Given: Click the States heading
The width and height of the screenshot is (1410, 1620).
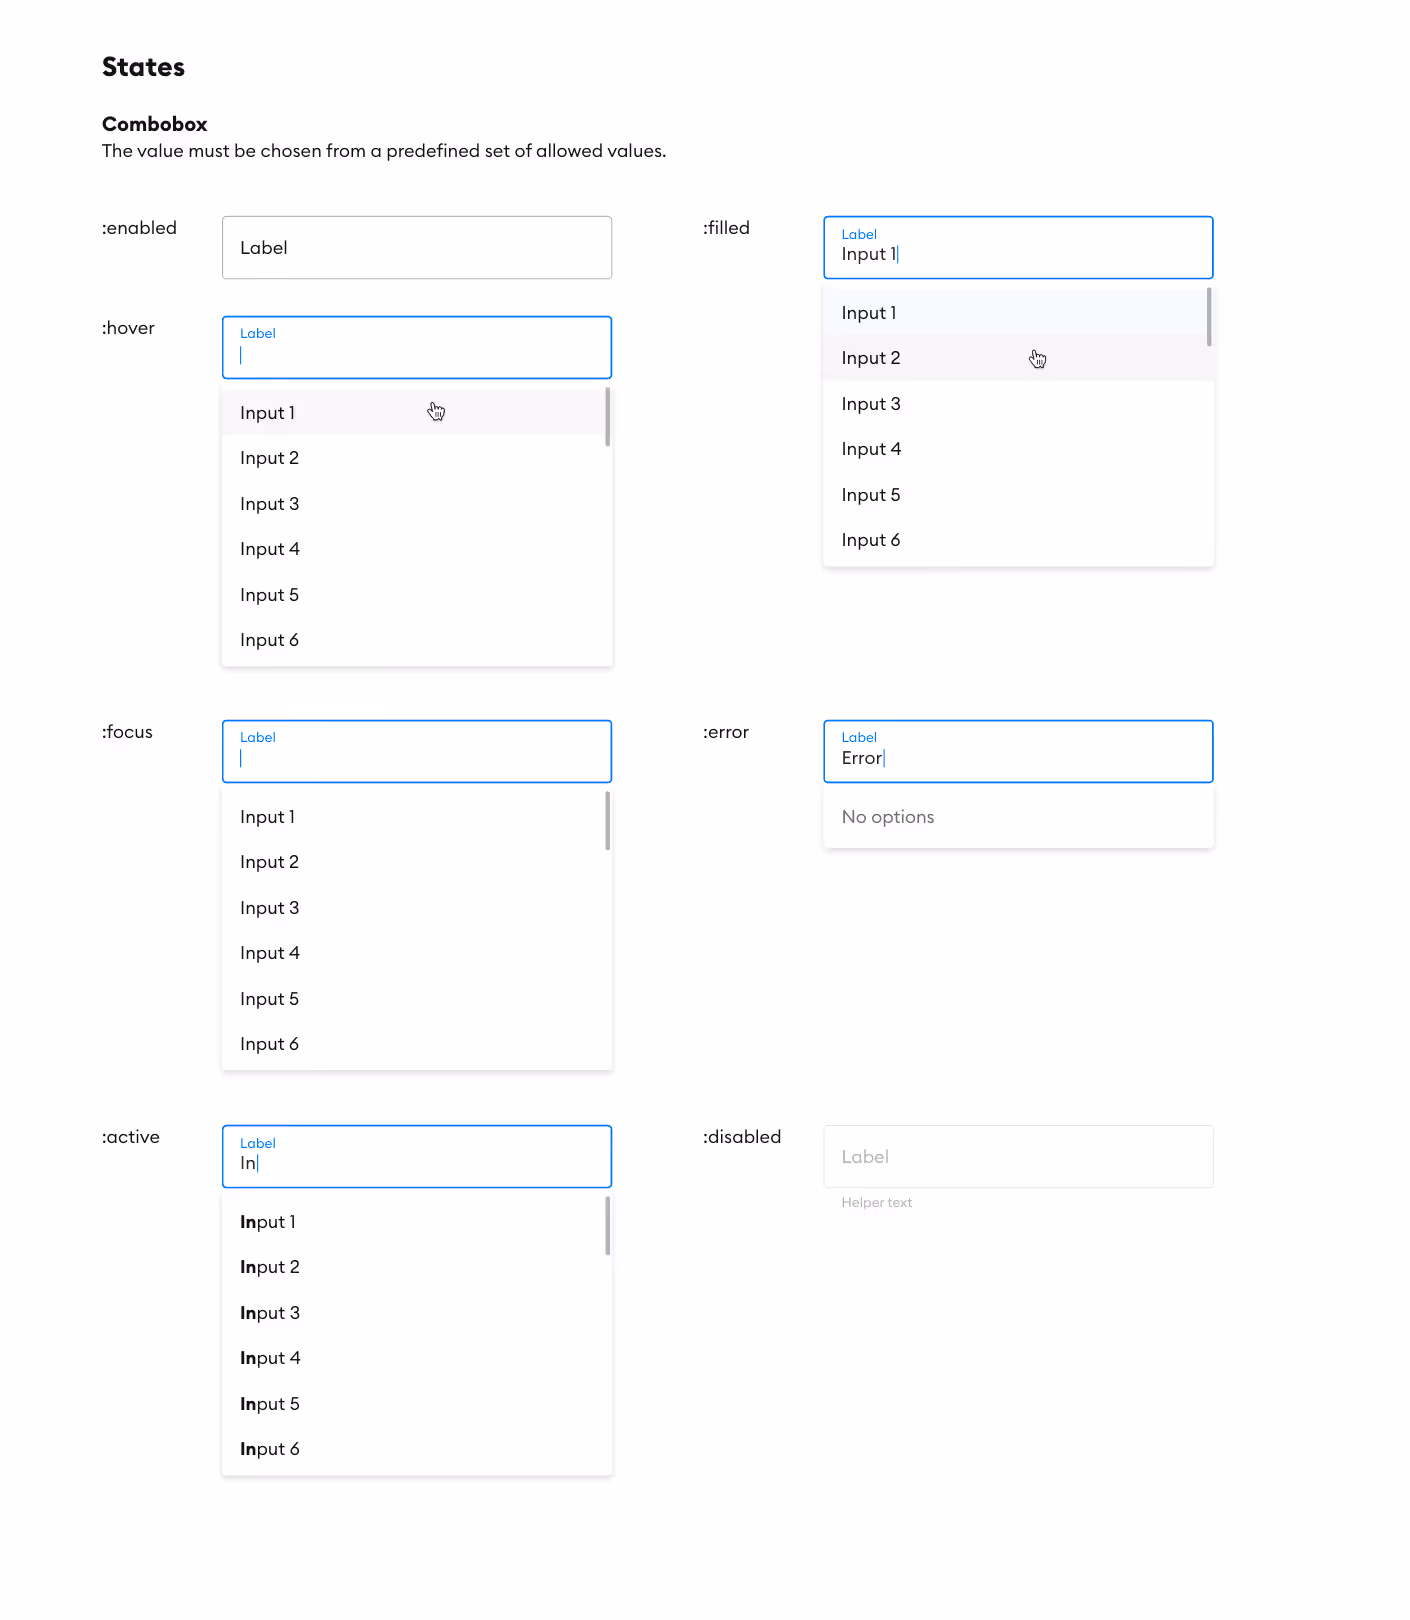Looking at the screenshot, I should click(x=143, y=66).
